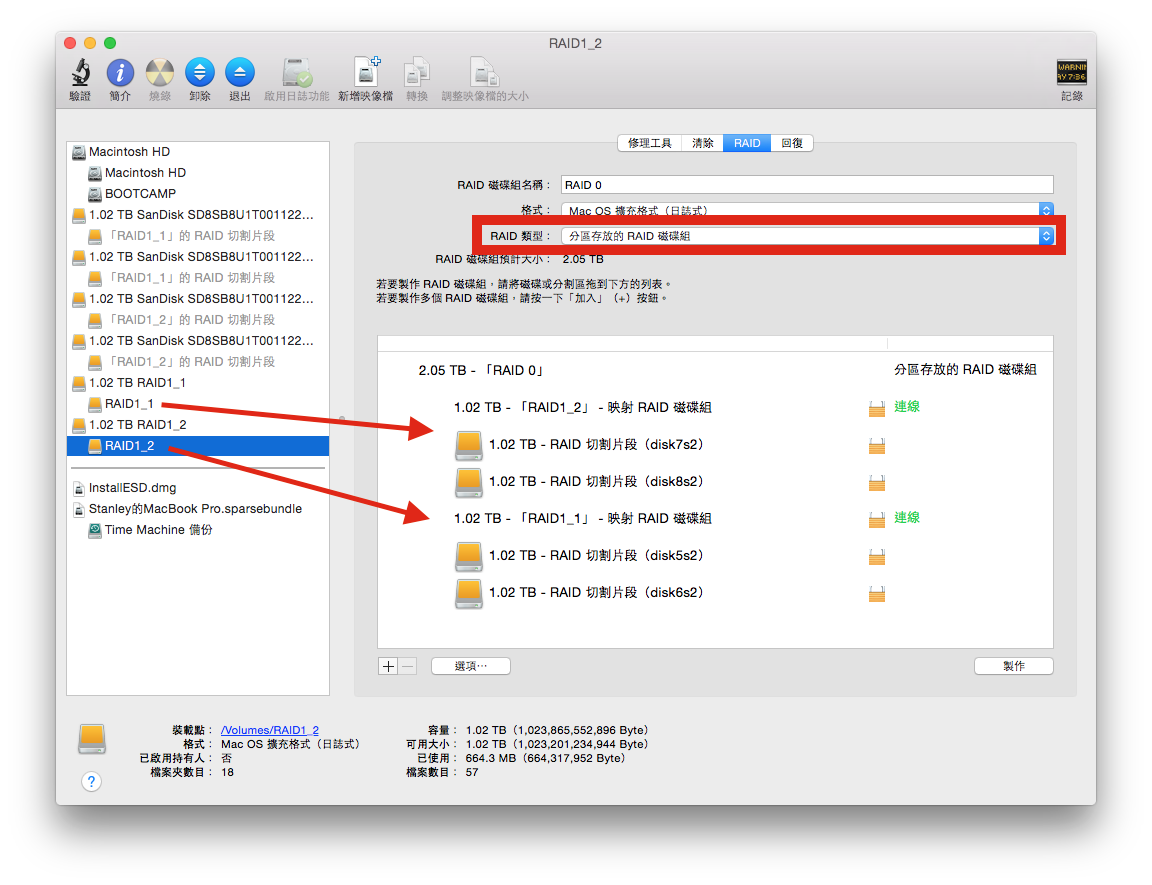Select BOOTCAMP volume in sidebar

(140, 194)
